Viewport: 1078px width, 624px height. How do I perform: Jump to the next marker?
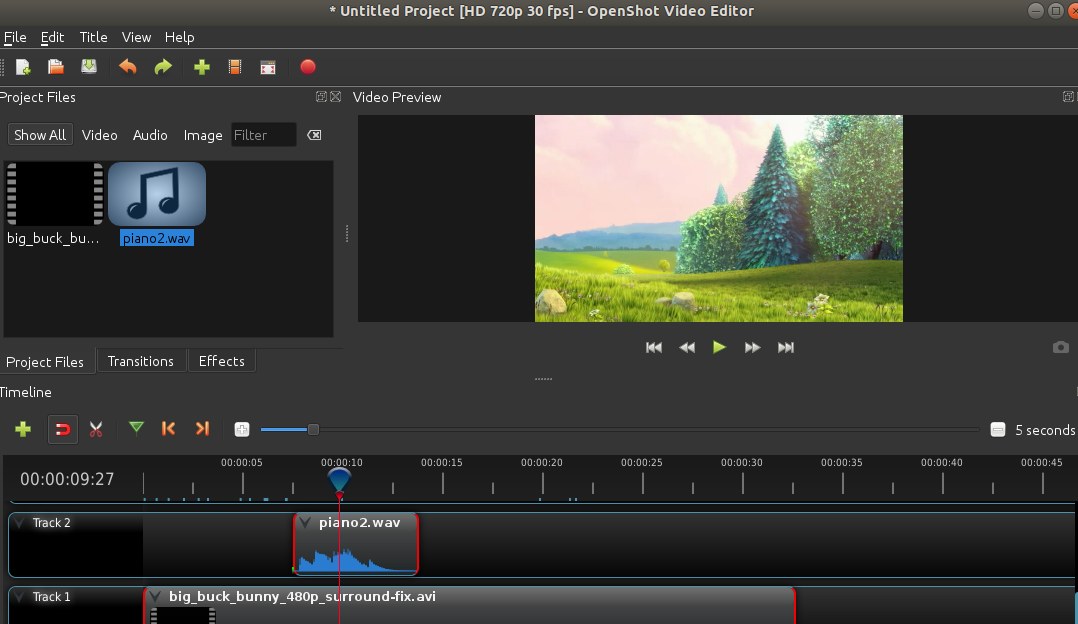[x=202, y=429]
